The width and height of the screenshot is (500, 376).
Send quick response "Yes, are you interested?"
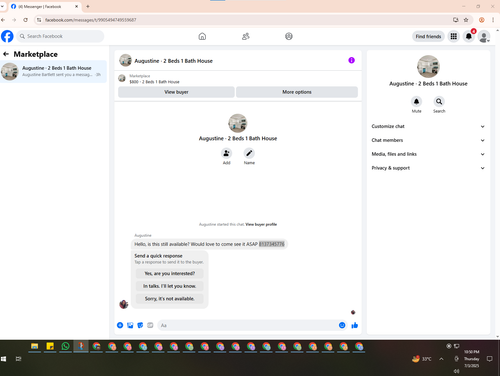(170, 273)
